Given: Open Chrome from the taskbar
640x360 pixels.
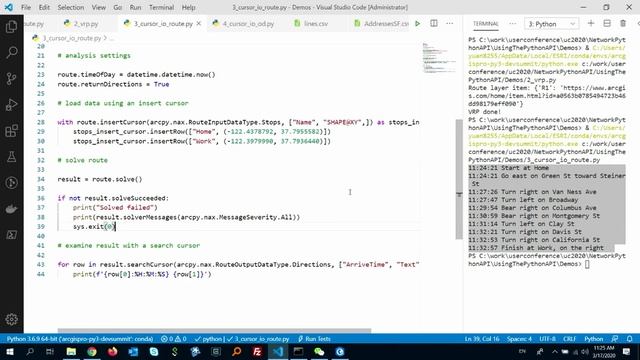Looking at the screenshot, I should point(92,351).
